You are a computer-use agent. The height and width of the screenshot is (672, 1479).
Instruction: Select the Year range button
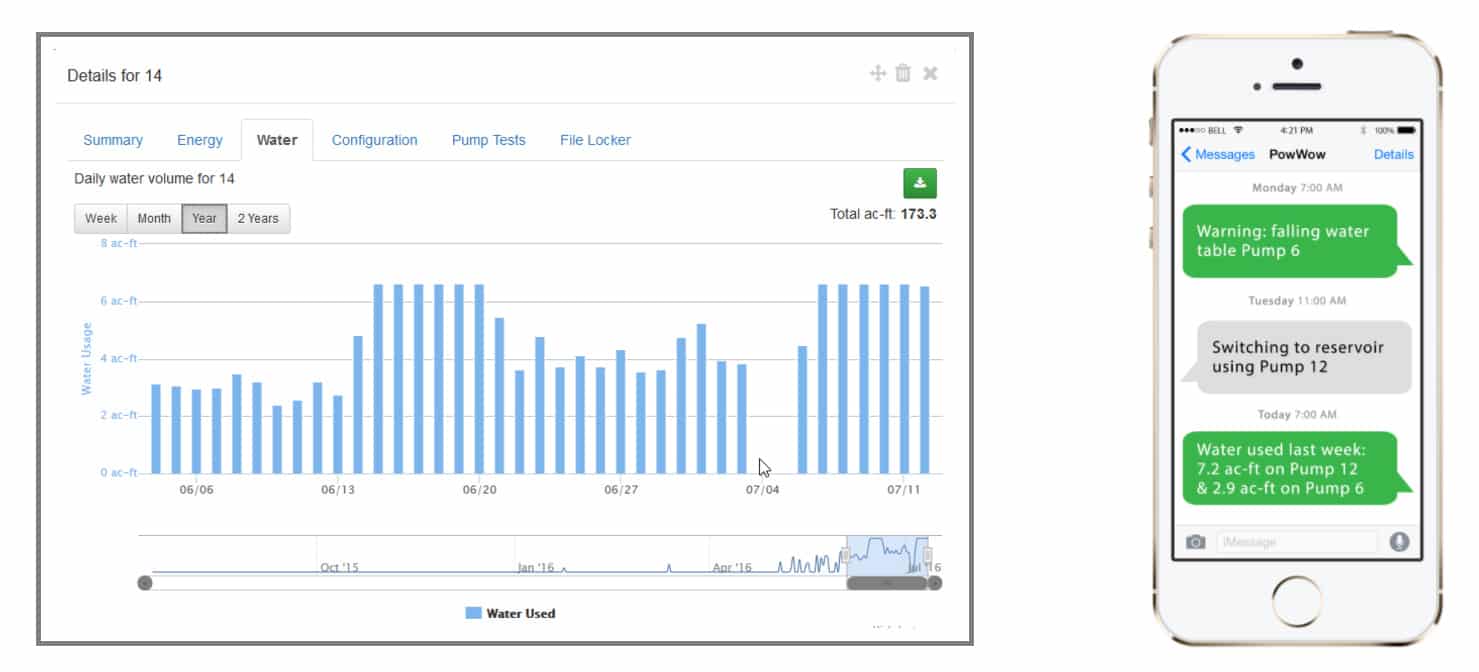point(204,218)
